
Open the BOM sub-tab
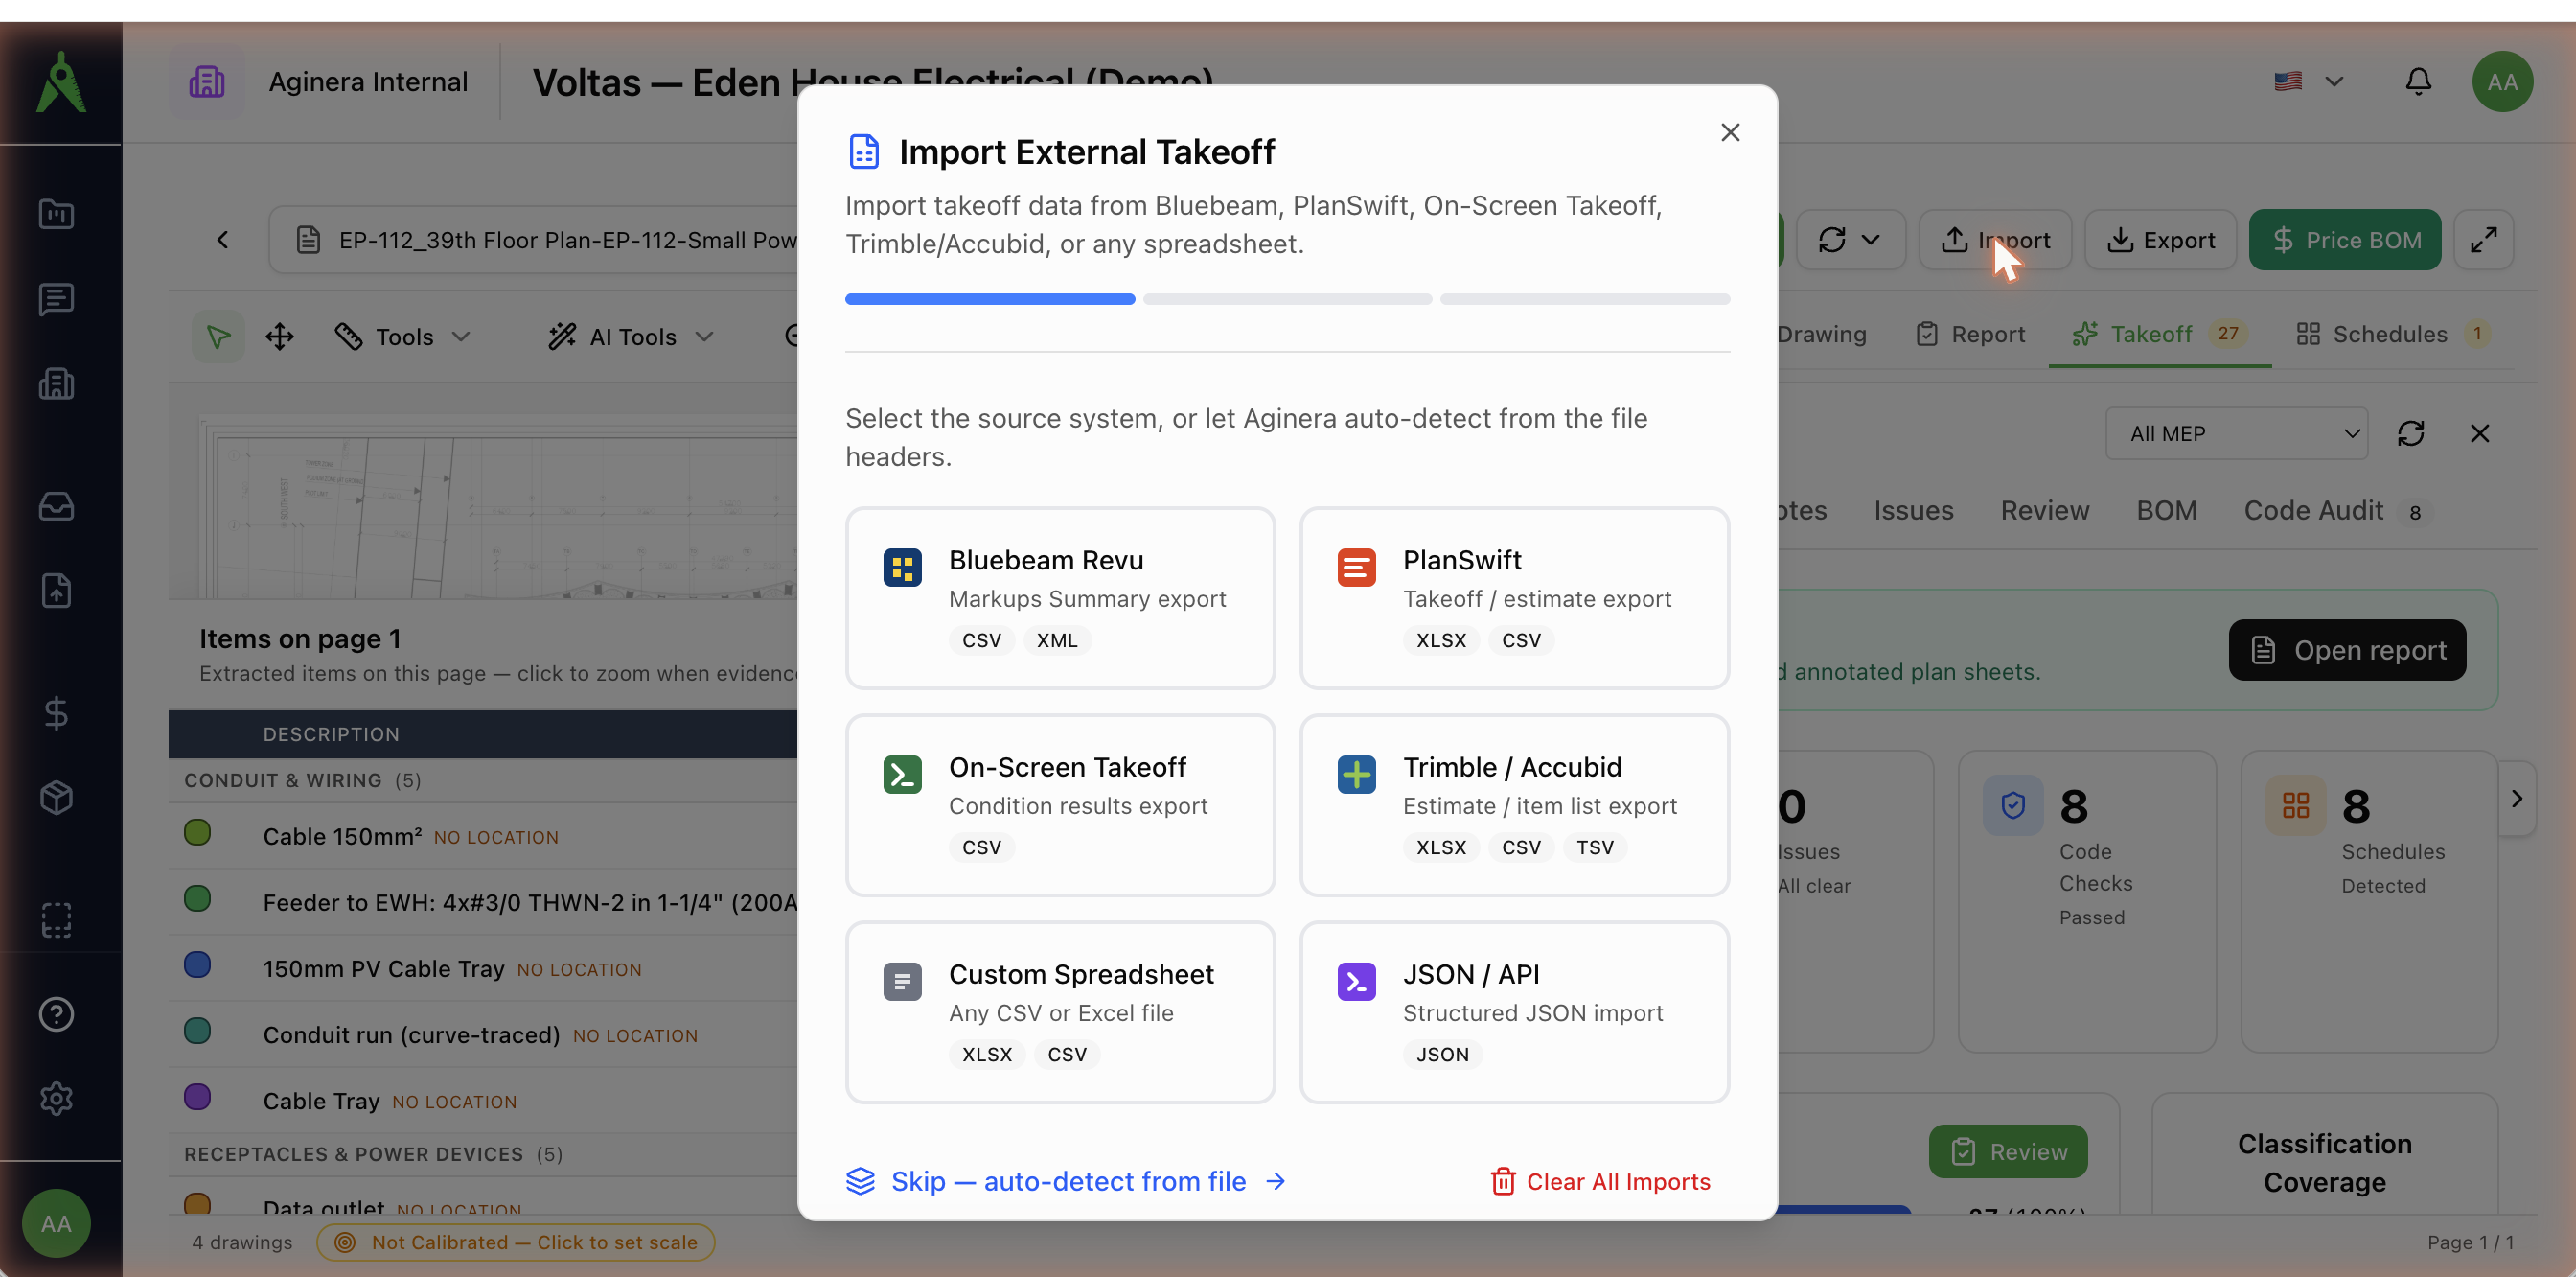point(2166,510)
